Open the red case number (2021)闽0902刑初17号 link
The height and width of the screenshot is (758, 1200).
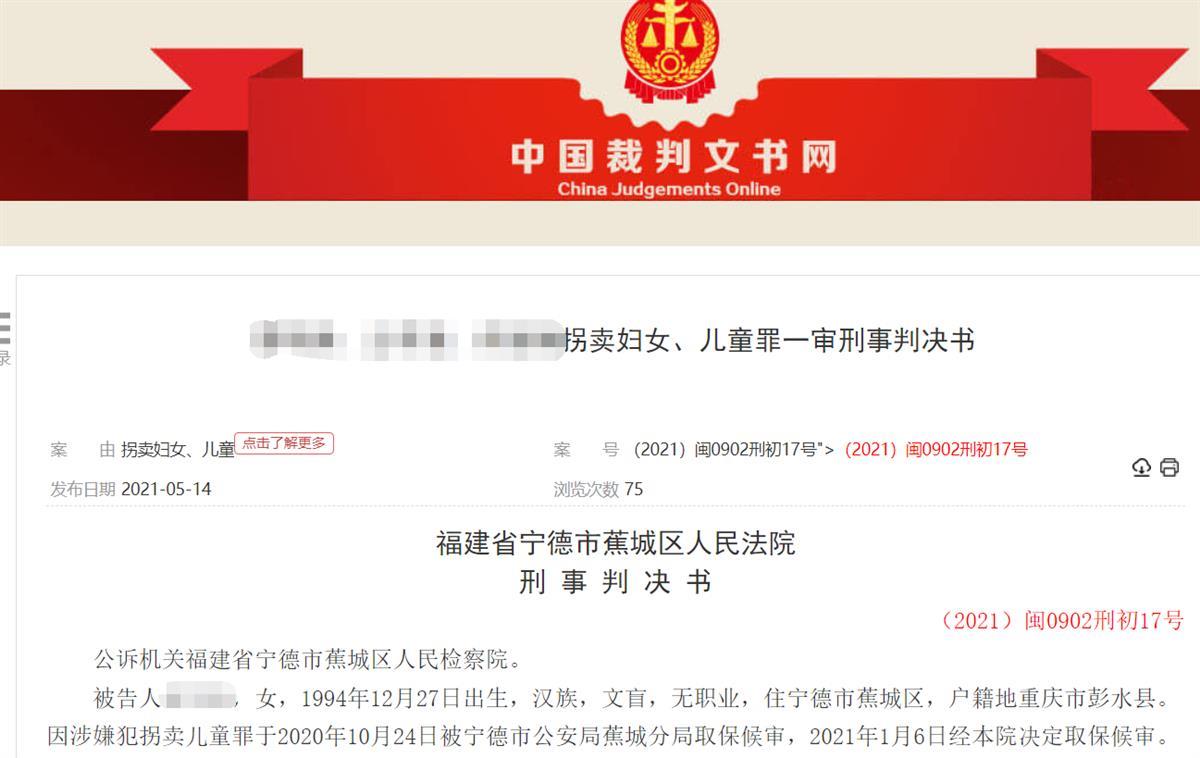click(x=936, y=450)
